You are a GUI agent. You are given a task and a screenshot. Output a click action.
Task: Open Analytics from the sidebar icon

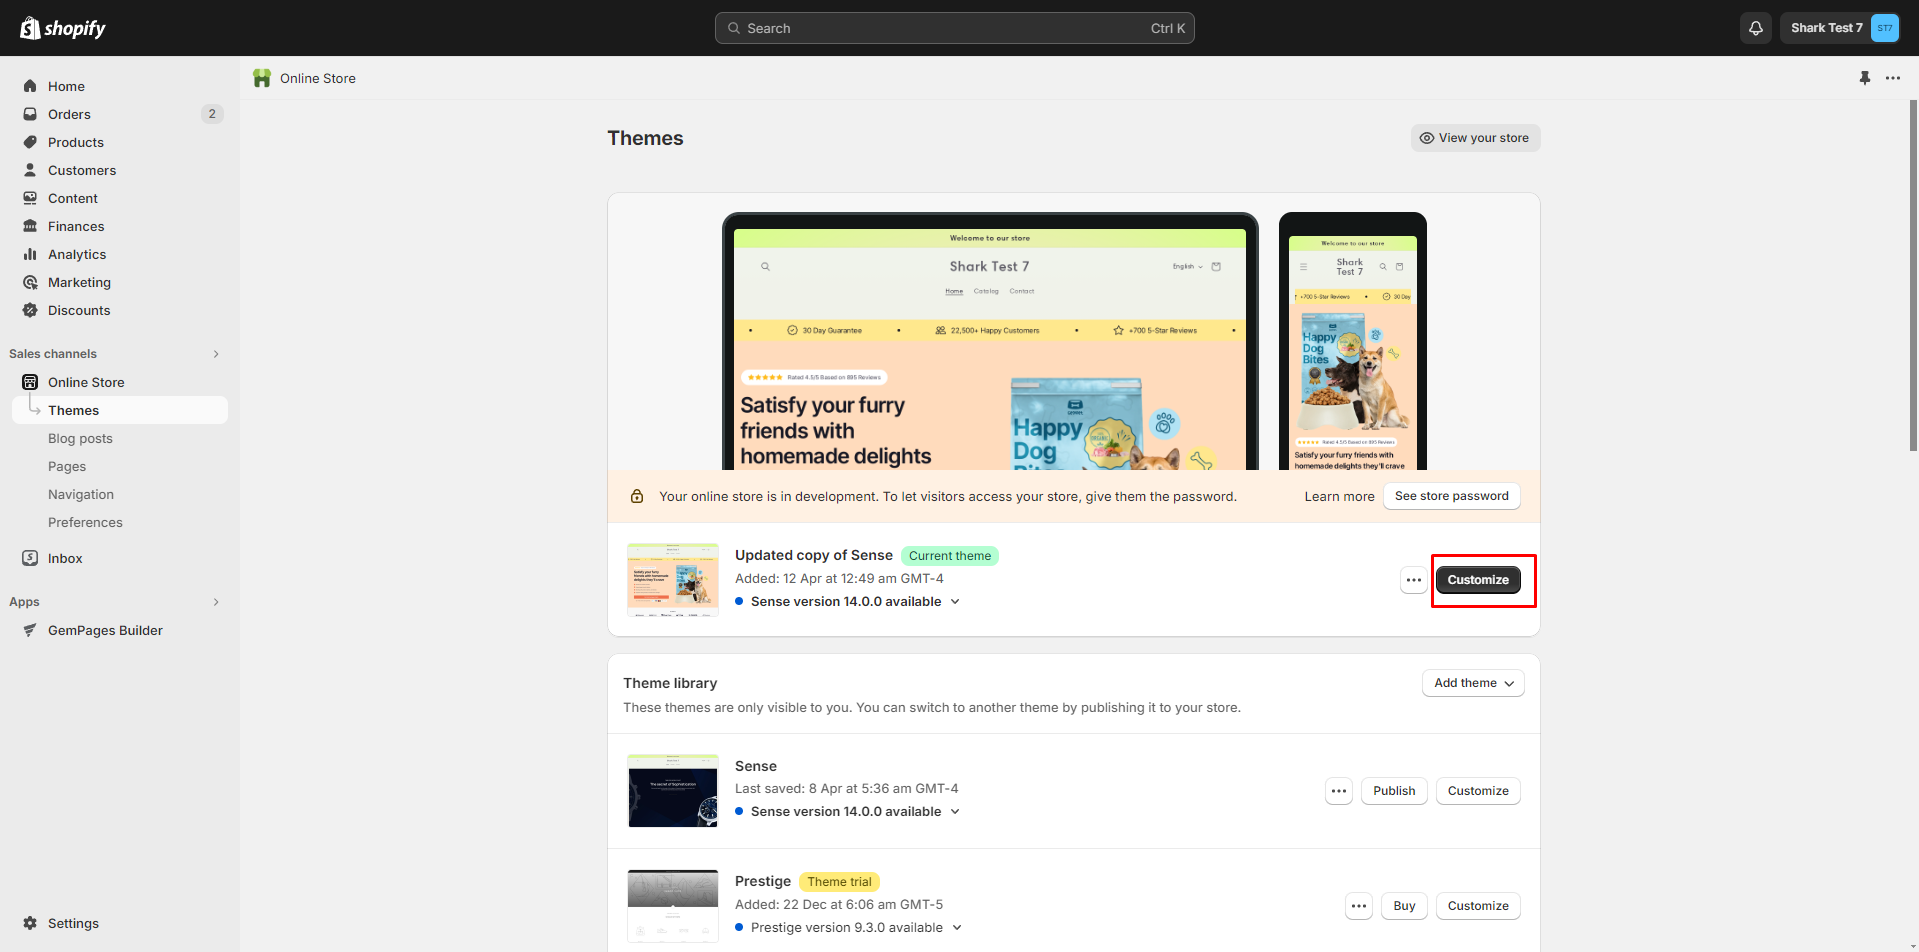point(30,254)
